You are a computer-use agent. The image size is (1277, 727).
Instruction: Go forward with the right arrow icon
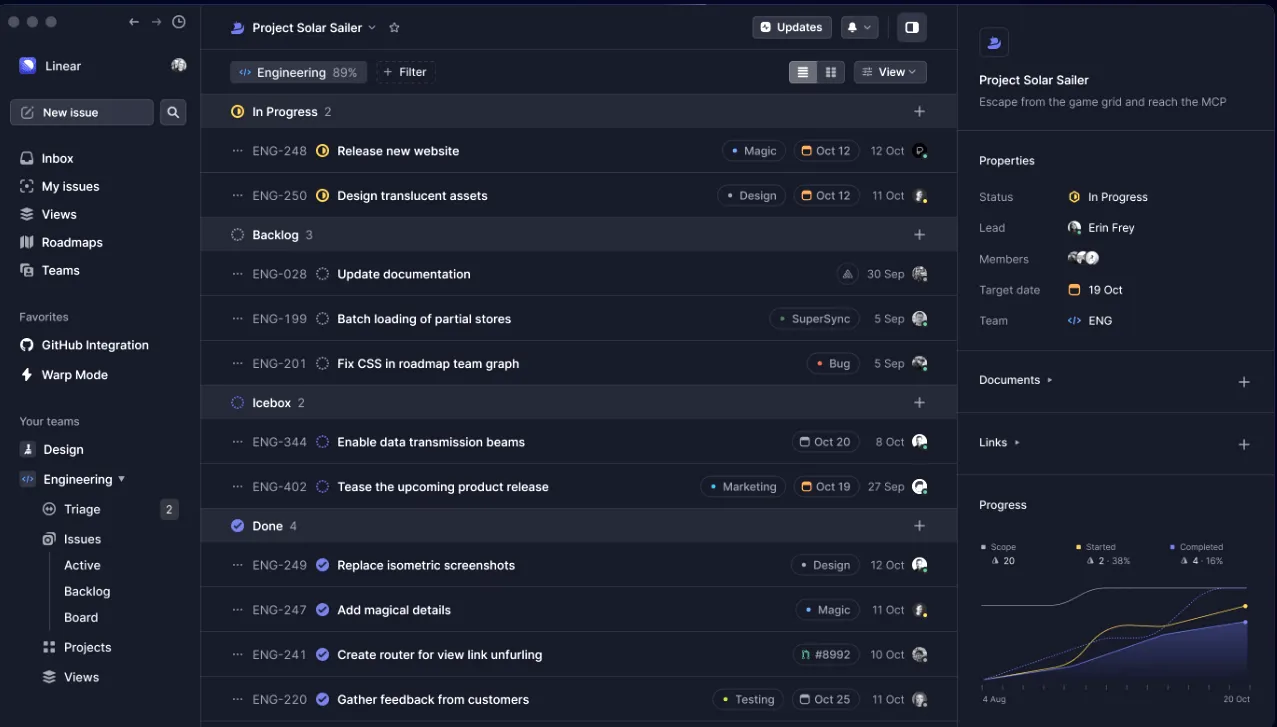point(156,22)
